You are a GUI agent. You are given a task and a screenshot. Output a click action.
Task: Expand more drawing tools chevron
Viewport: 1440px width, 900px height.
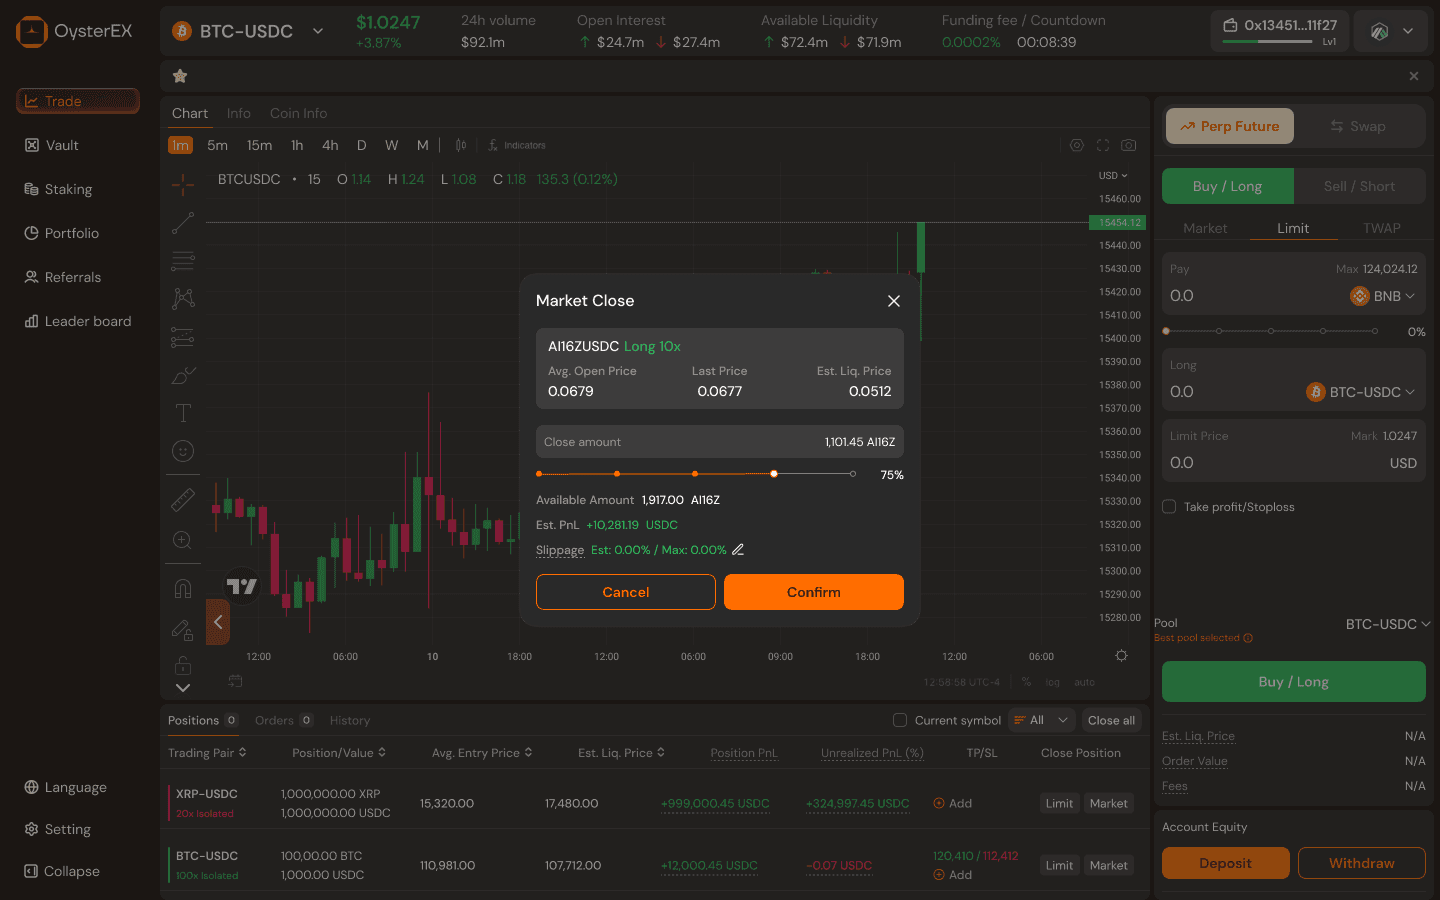183,687
